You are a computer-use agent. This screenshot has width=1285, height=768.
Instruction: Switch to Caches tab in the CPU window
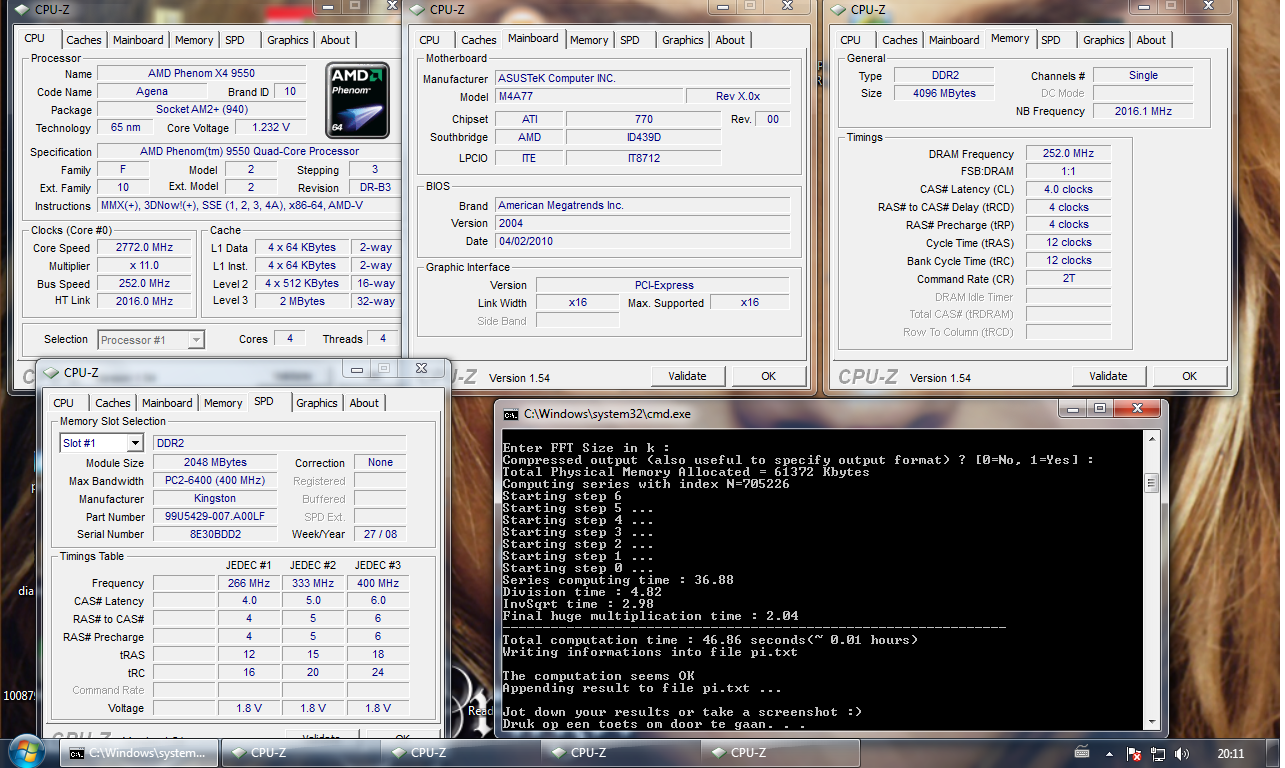84,40
